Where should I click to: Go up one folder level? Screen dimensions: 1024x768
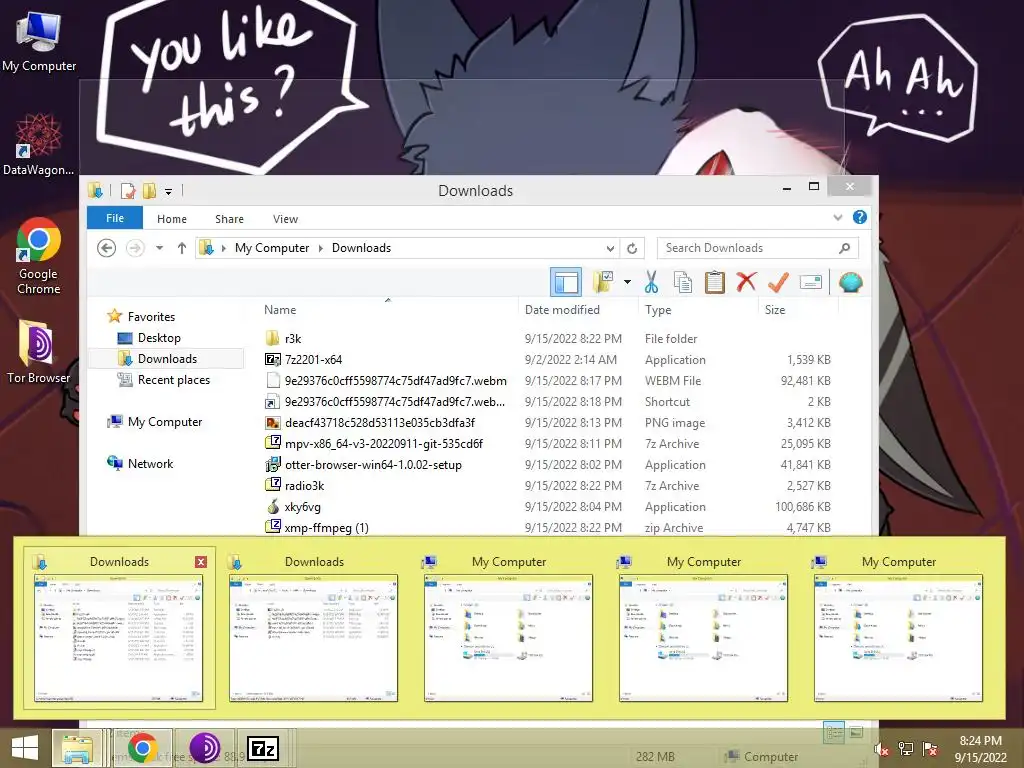click(x=182, y=248)
